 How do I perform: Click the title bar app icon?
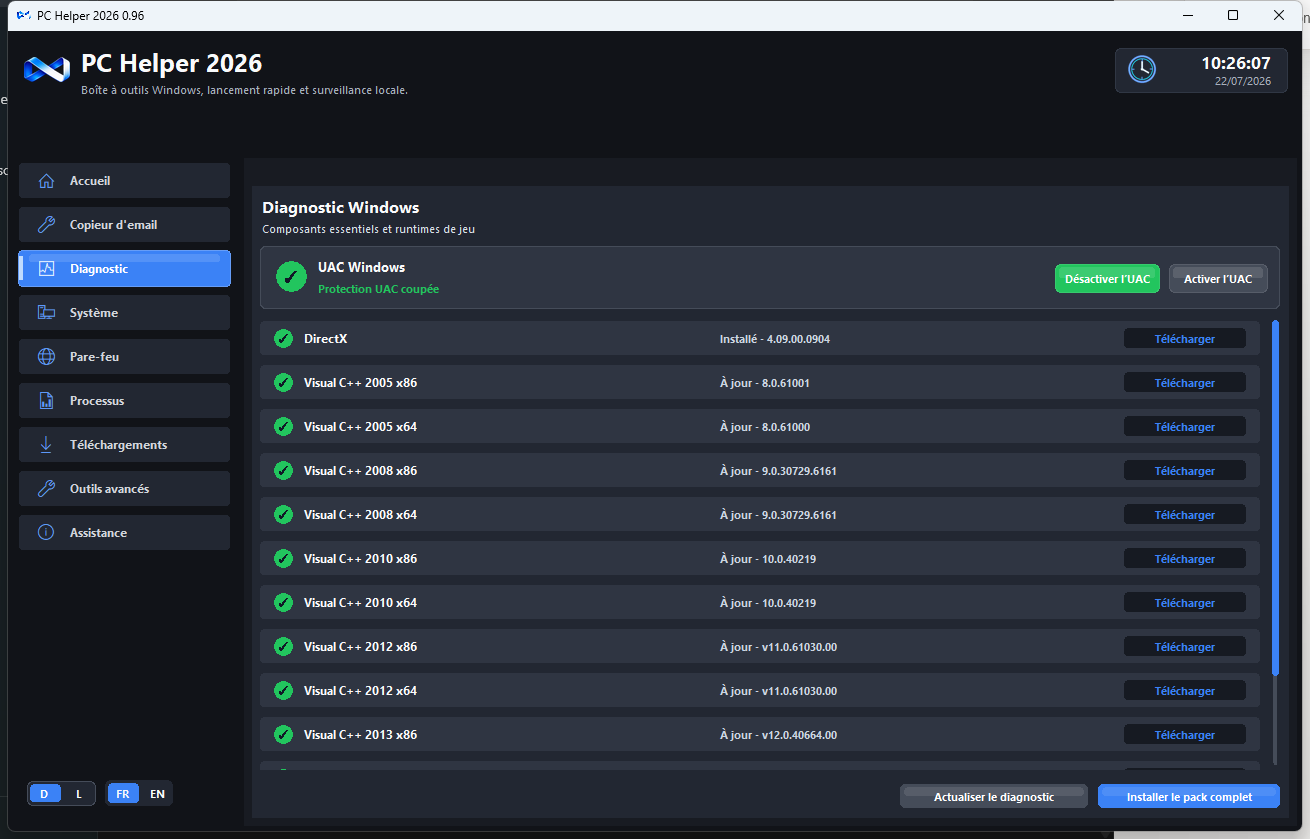(x=24, y=15)
